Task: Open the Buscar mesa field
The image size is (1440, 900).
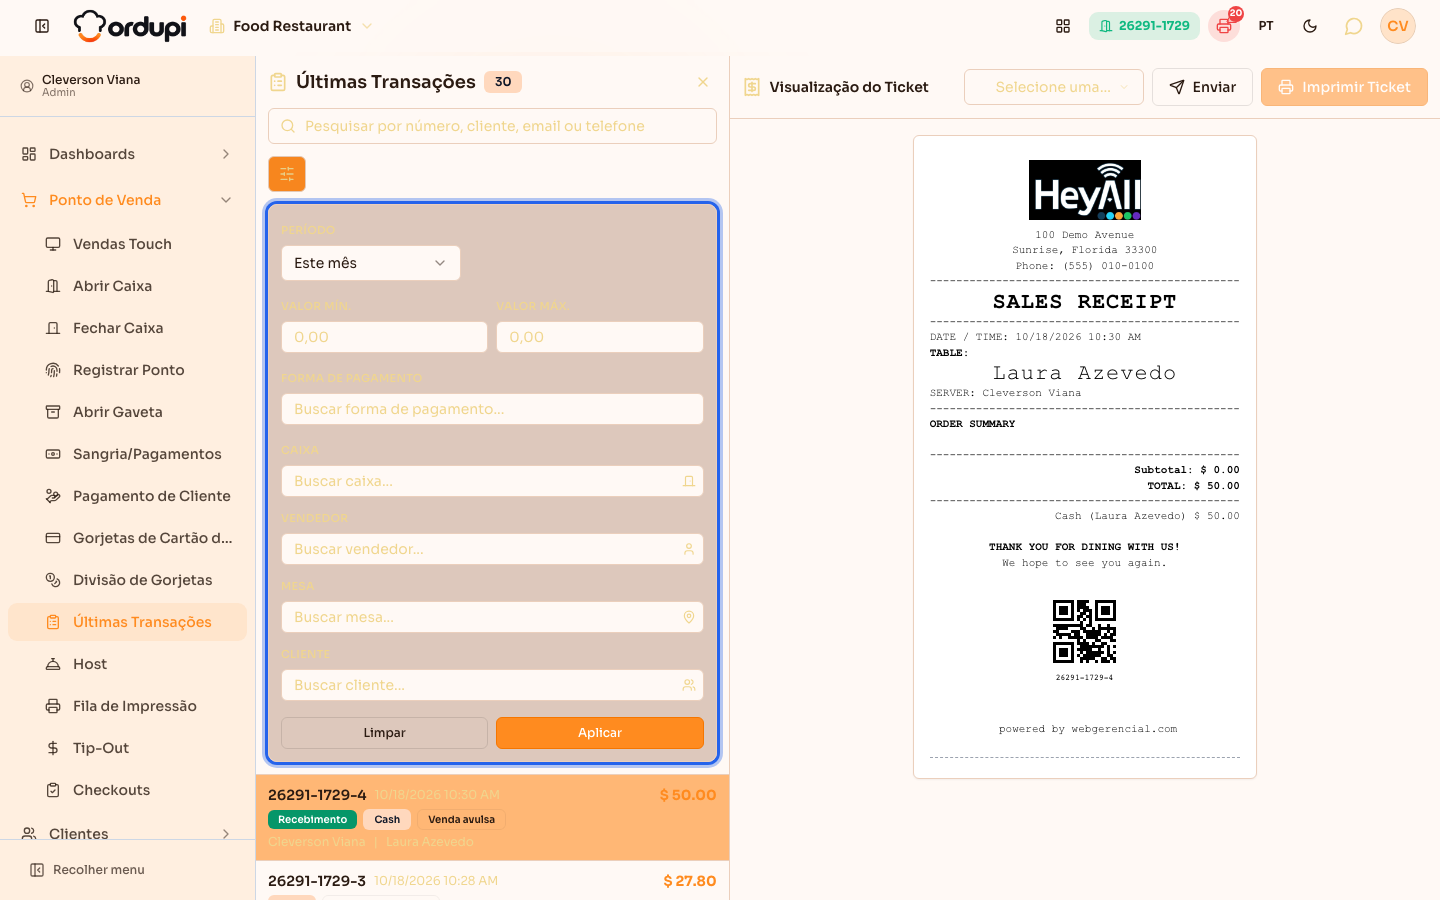Action: click(x=492, y=617)
